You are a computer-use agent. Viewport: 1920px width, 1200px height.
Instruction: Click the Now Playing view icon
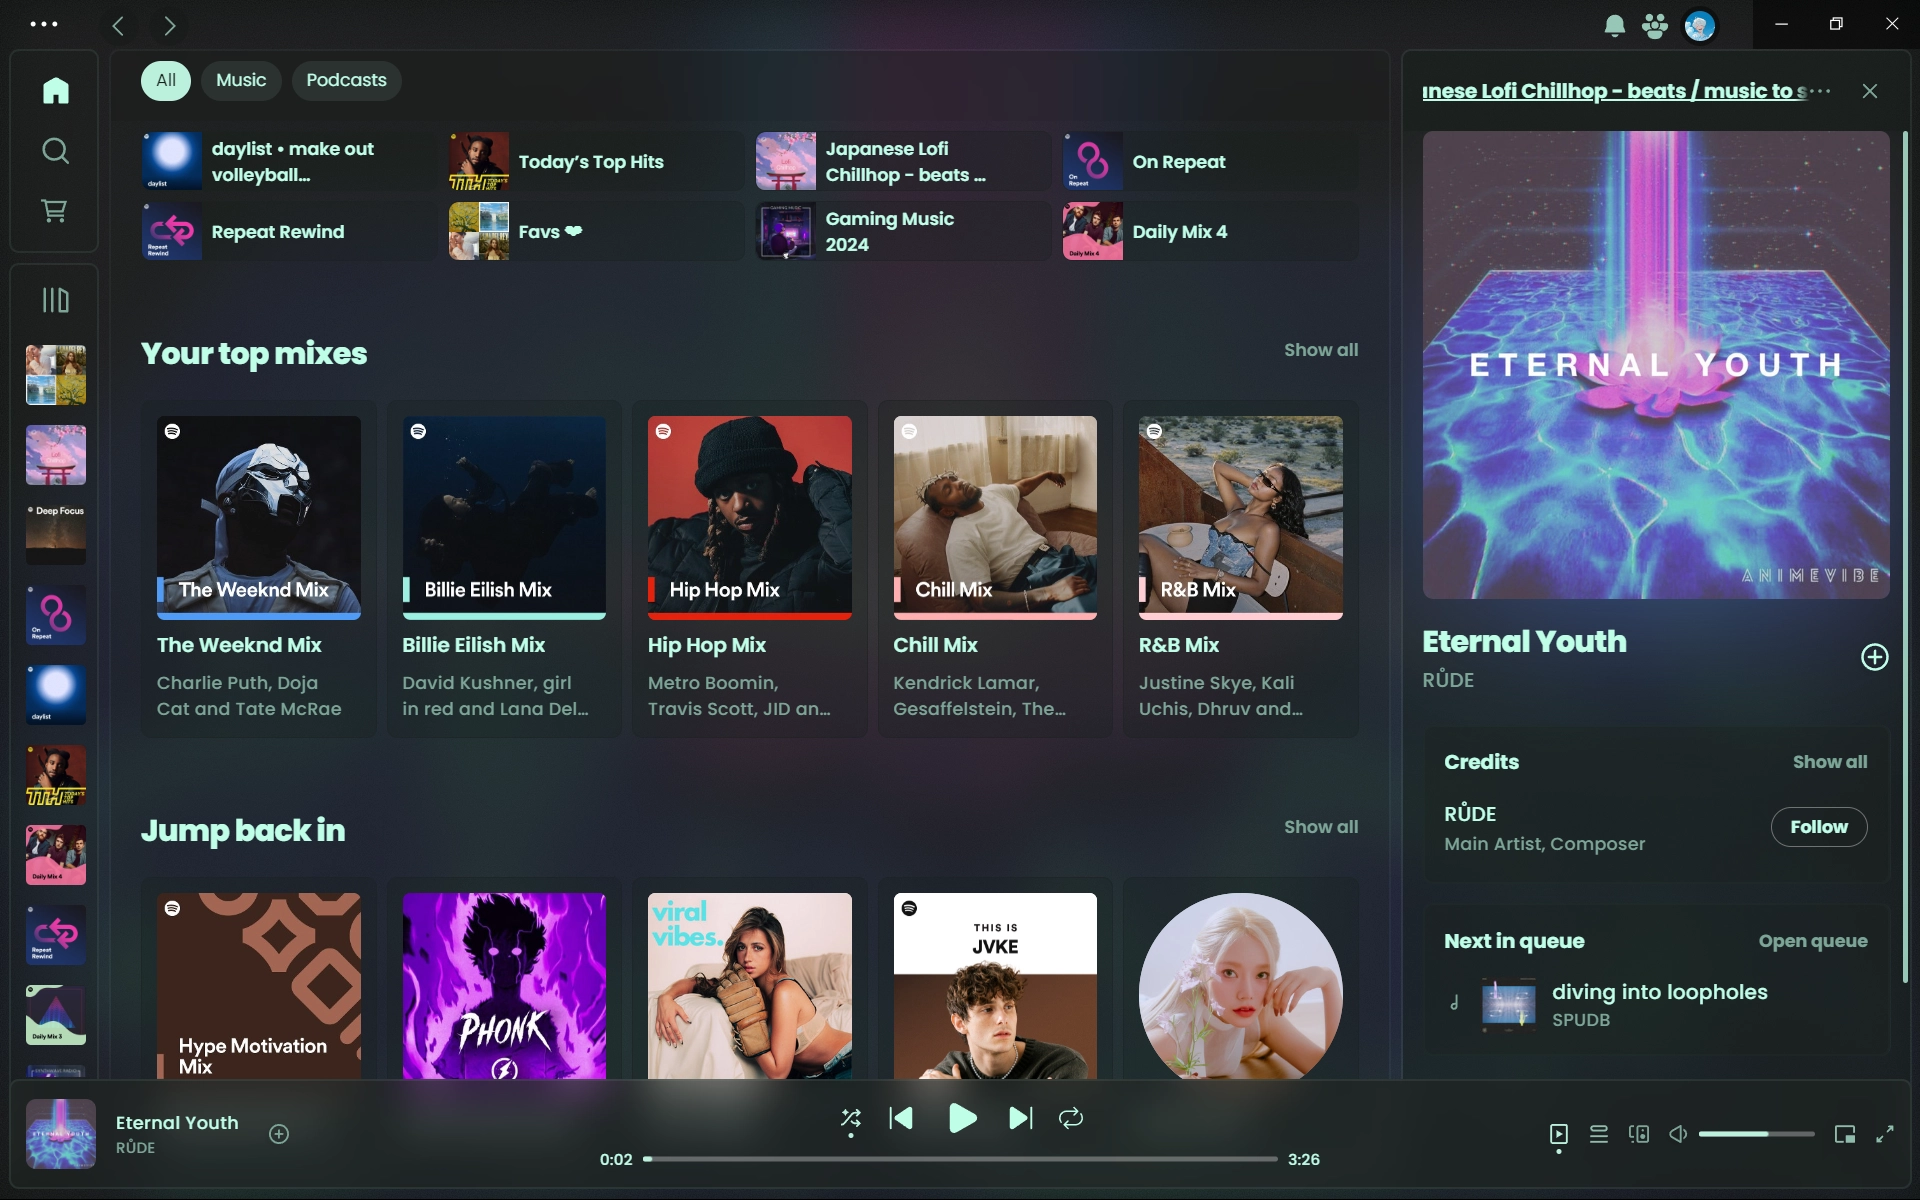click(1558, 1134)
